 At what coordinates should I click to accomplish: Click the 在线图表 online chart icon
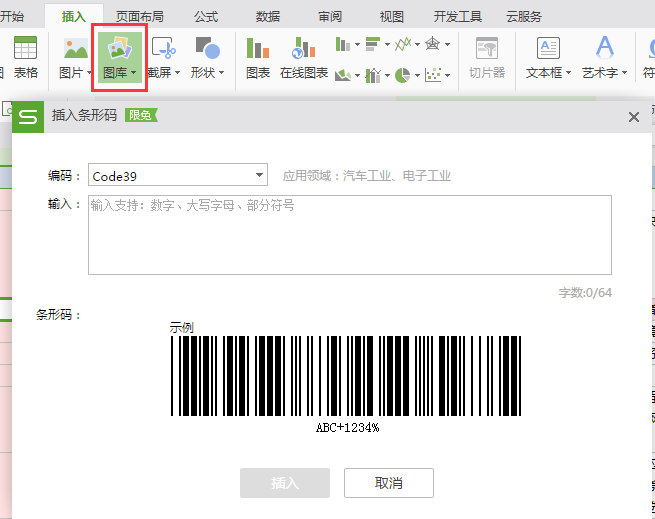click(304, 49)
